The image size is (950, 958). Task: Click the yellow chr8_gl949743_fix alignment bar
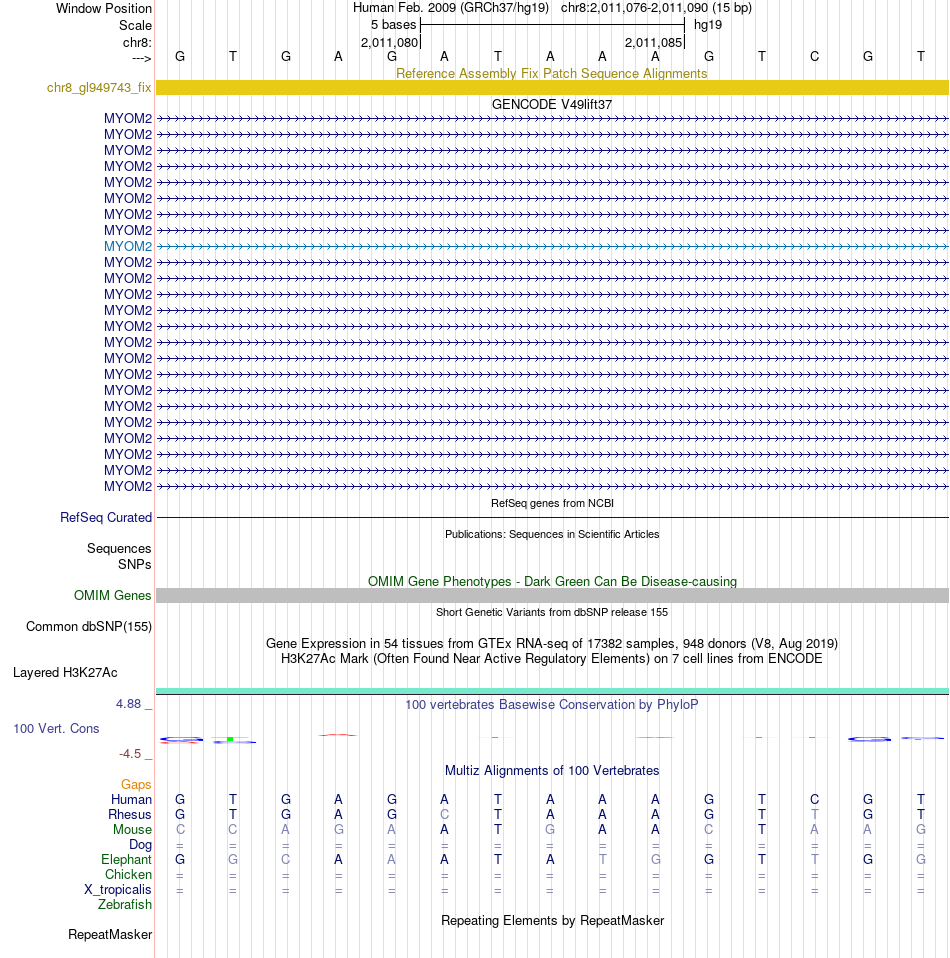552,87
